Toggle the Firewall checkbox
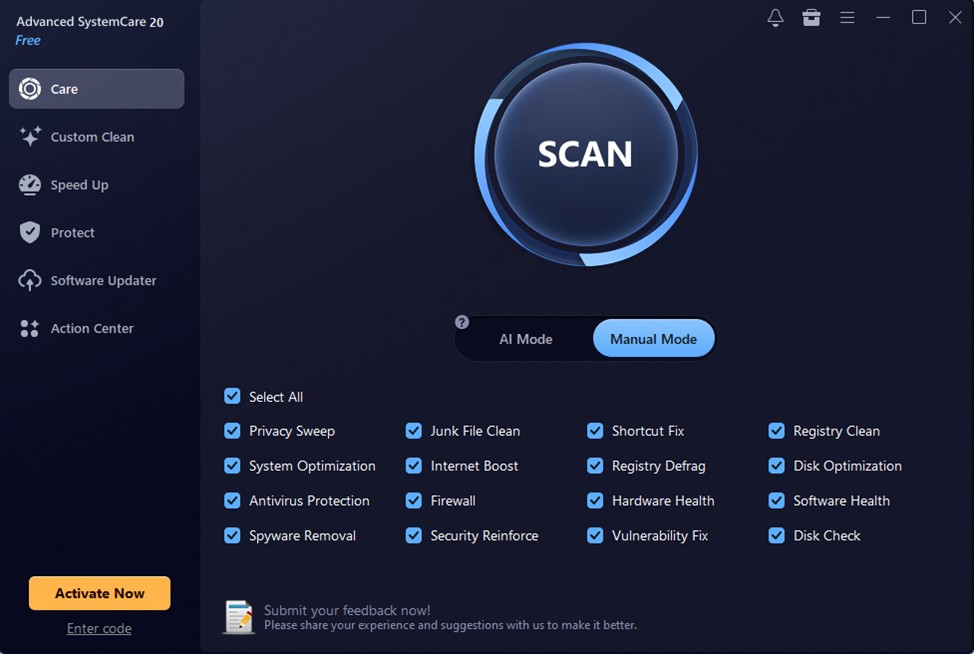The image size is (974, 654). click(x=414, y=500)
